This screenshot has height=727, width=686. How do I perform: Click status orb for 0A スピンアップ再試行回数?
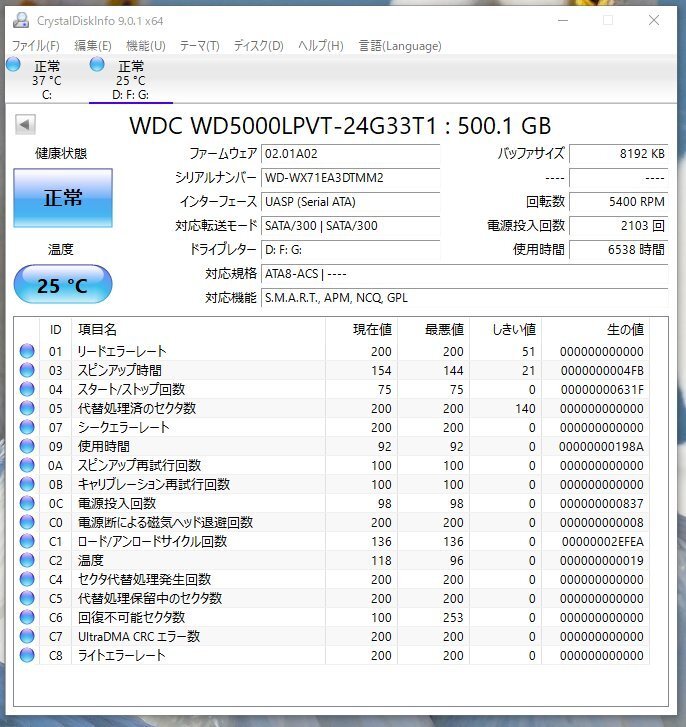[x=27, y=465]
